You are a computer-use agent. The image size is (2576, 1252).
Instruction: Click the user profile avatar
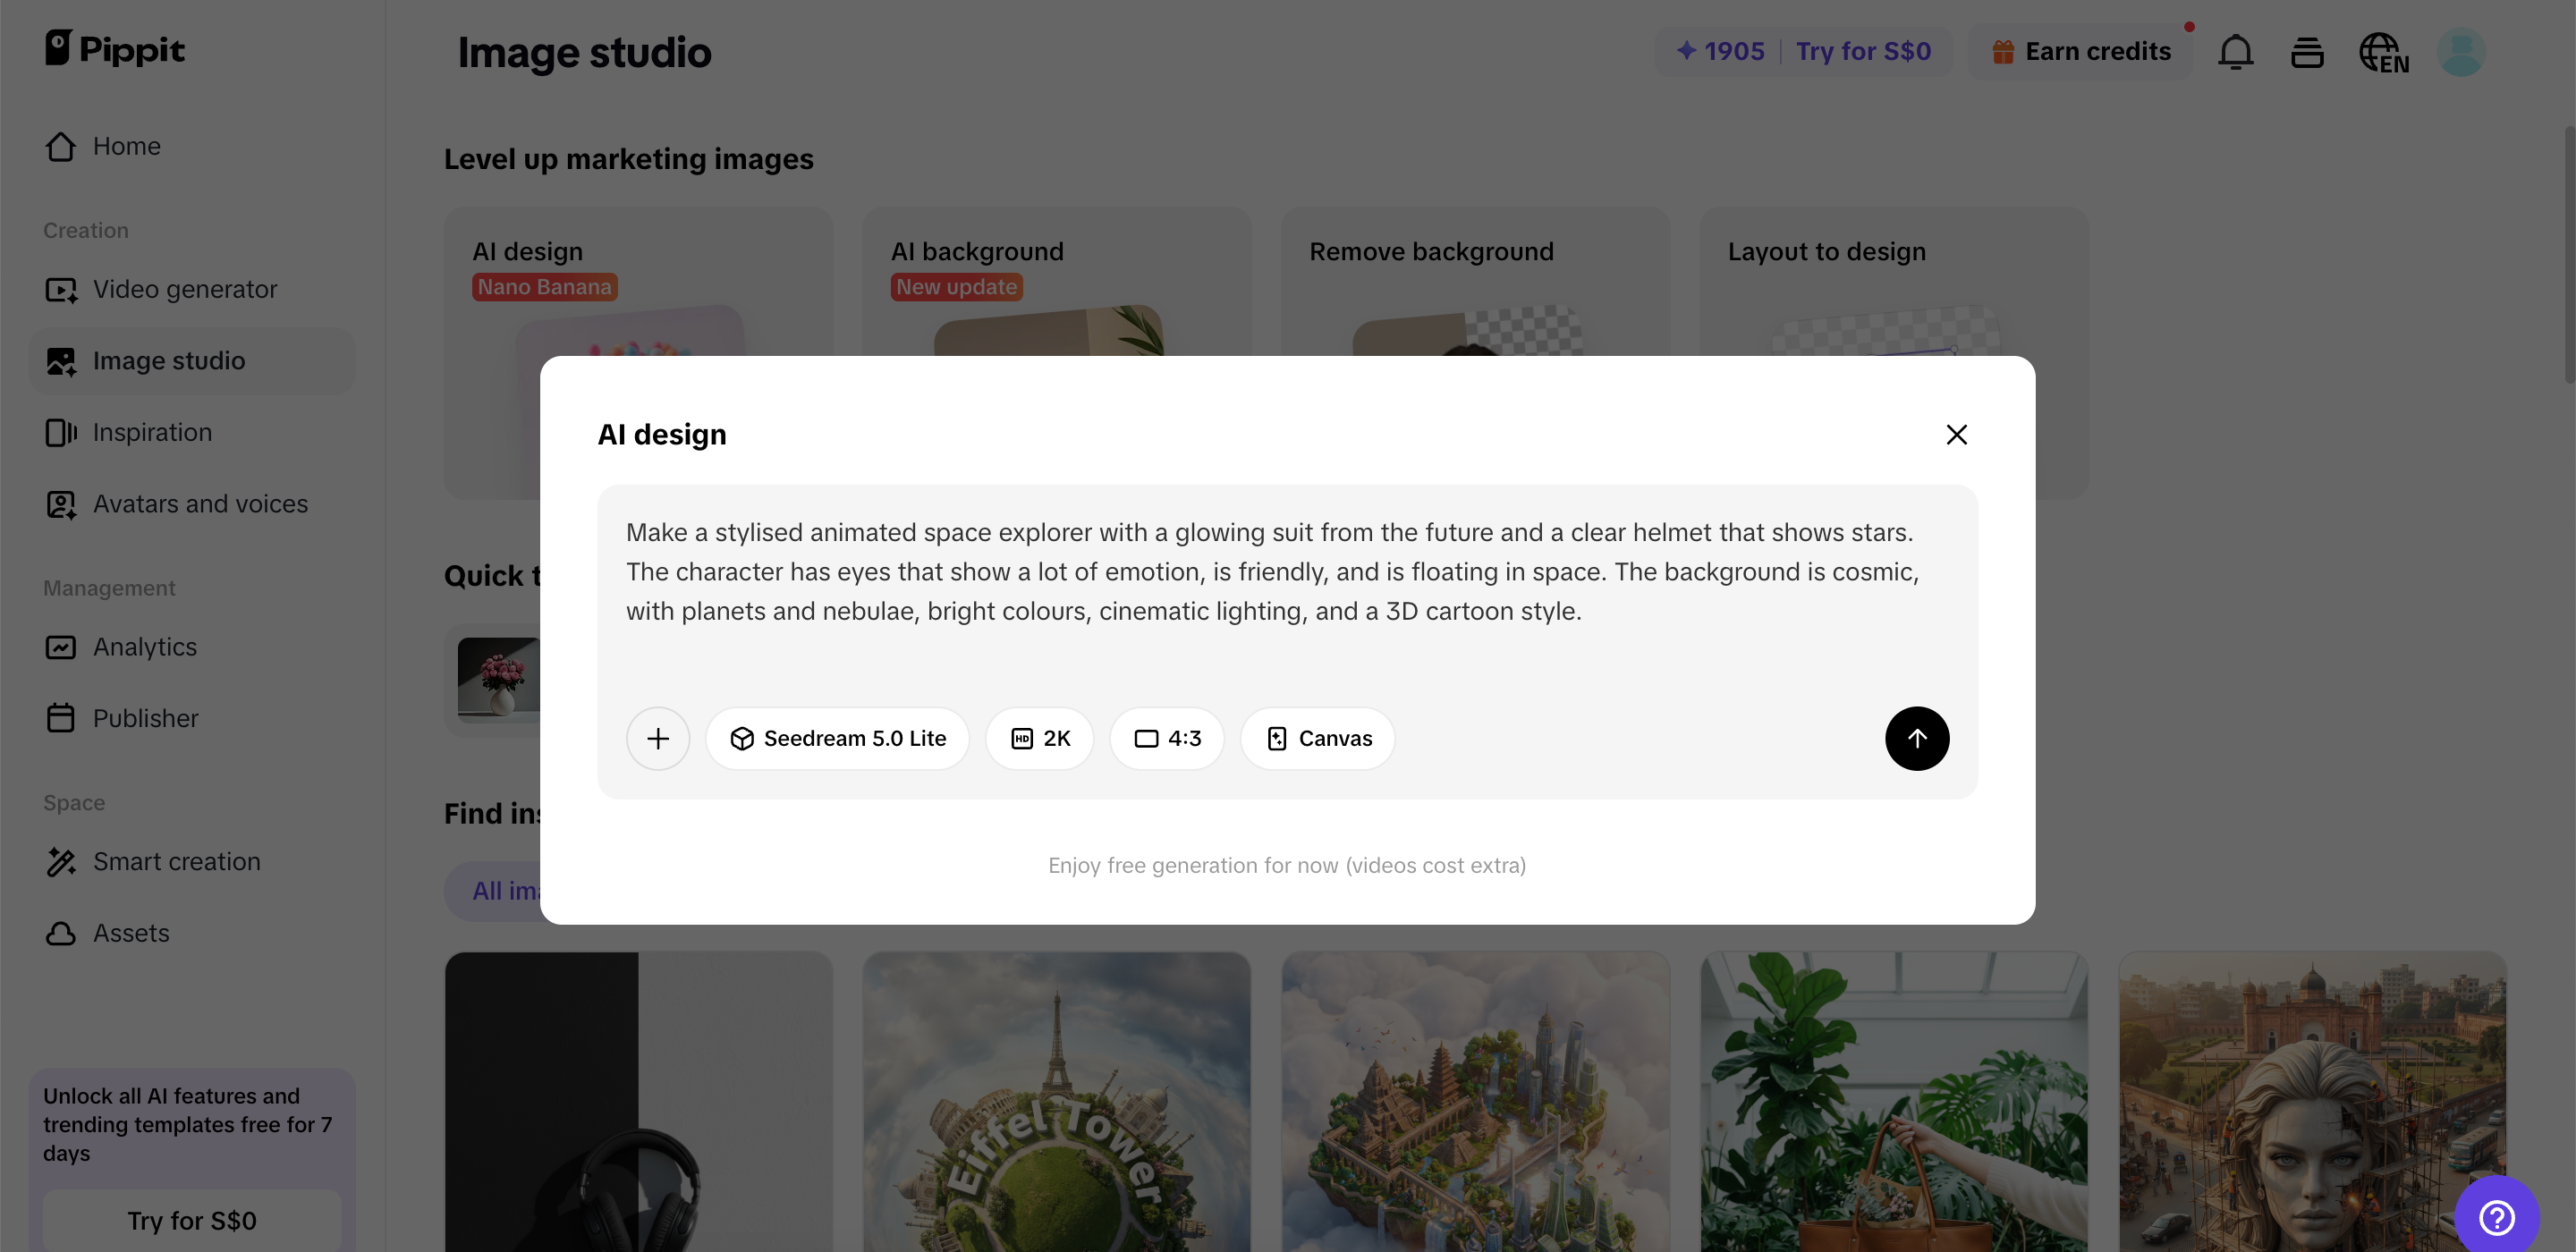tap(2460, 52)
